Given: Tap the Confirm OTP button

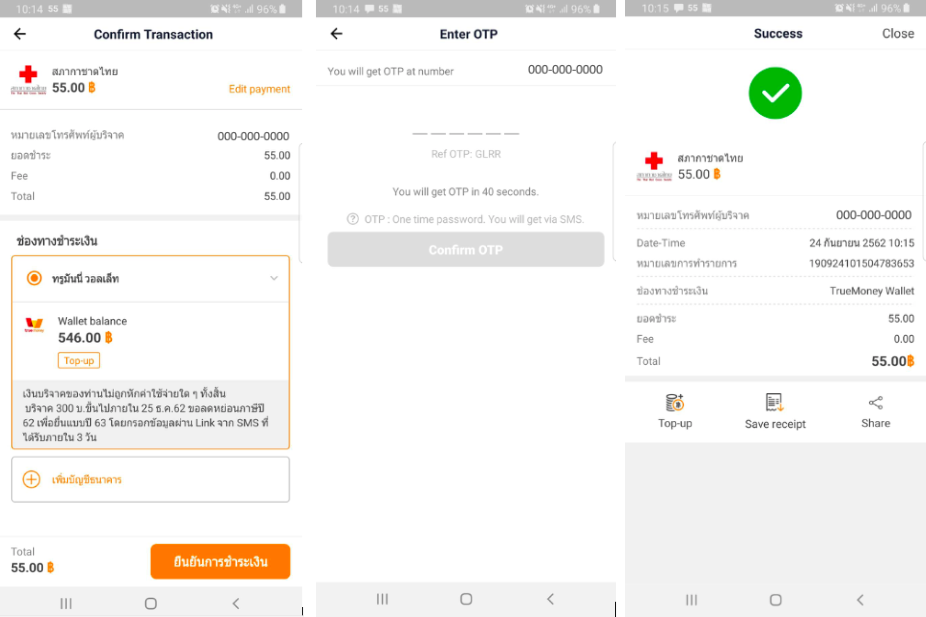Looking at the screenshot, I should [x=465, y=250].
